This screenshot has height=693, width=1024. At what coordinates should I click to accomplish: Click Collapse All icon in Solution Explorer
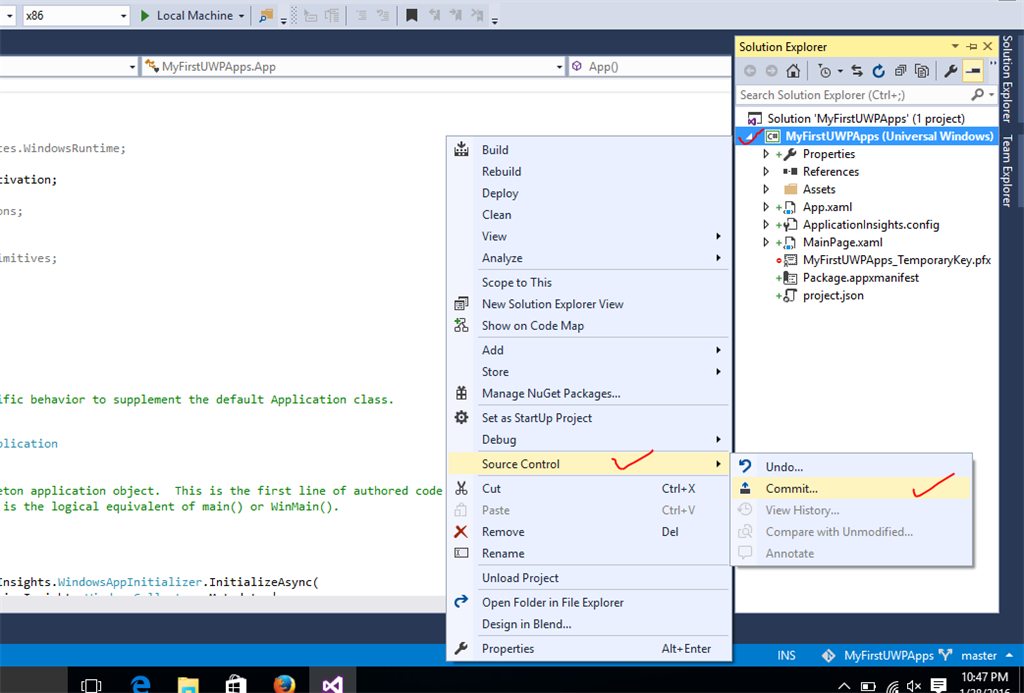pyautogui.click(x=899, y=71)
